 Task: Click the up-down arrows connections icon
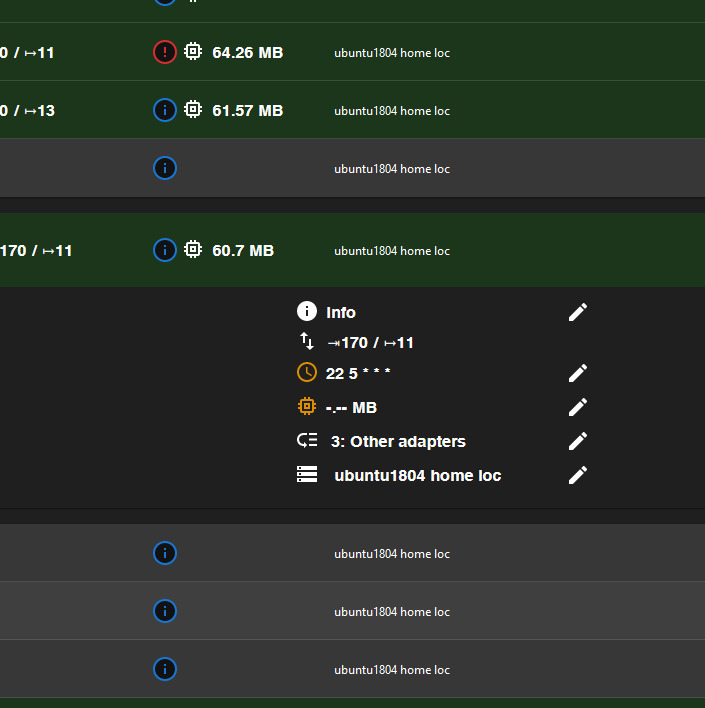click(x=307, y=341)
